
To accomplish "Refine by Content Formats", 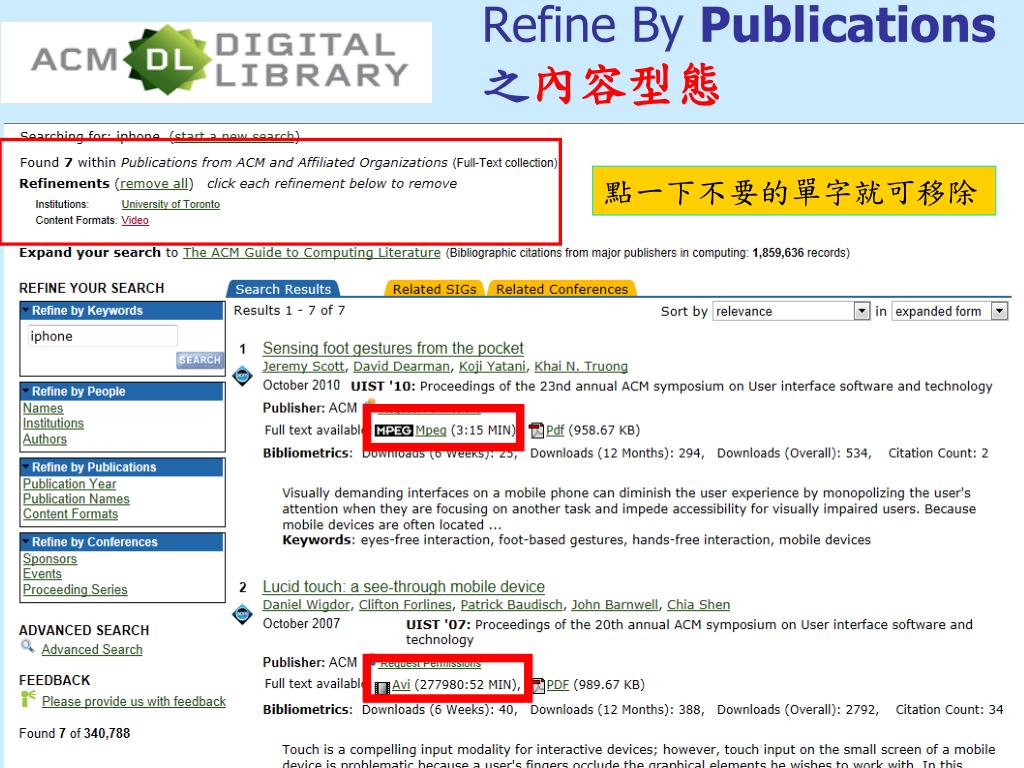I will click(71, 514).
